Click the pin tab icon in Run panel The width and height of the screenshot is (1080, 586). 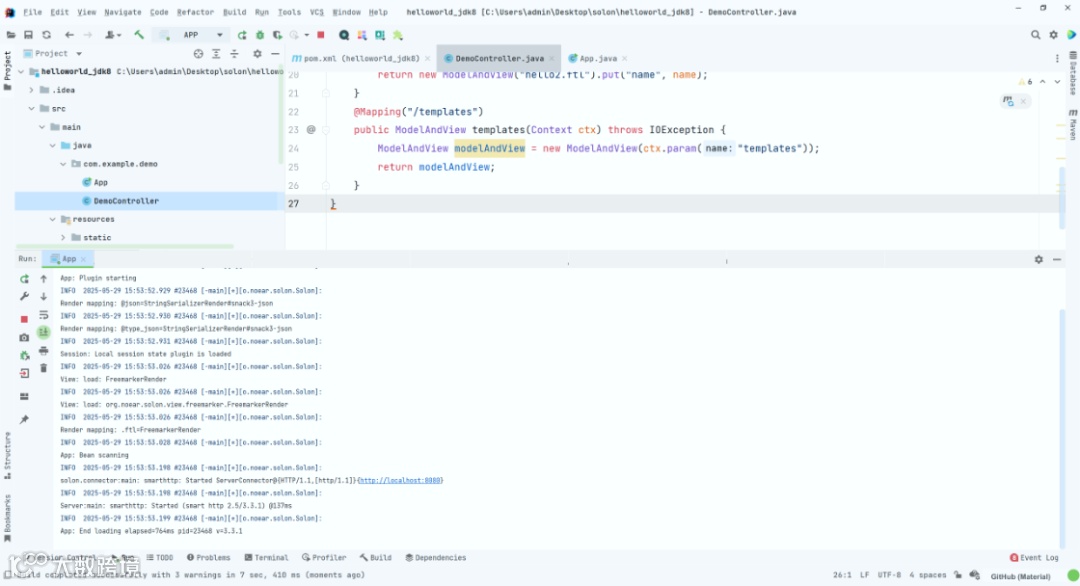tap(24, 419)
